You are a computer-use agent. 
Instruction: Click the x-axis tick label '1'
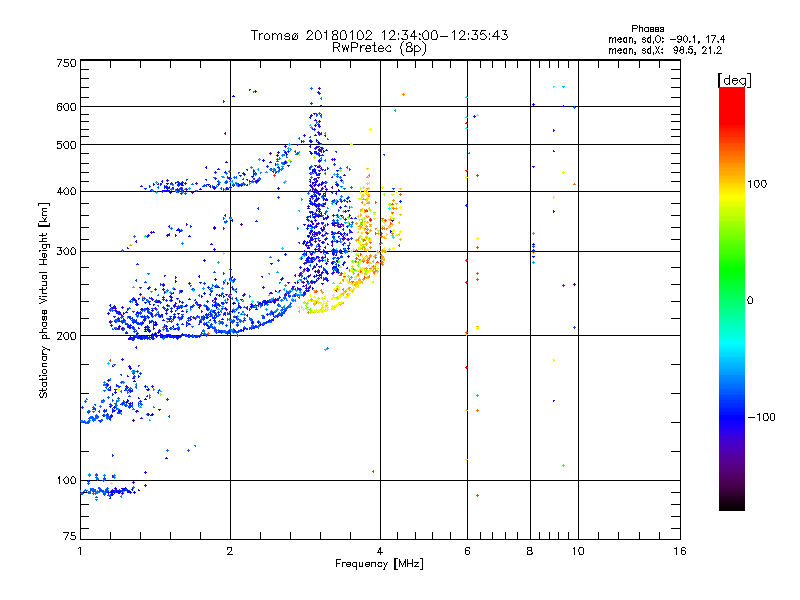pyautogui.click(x=80, y=551)
